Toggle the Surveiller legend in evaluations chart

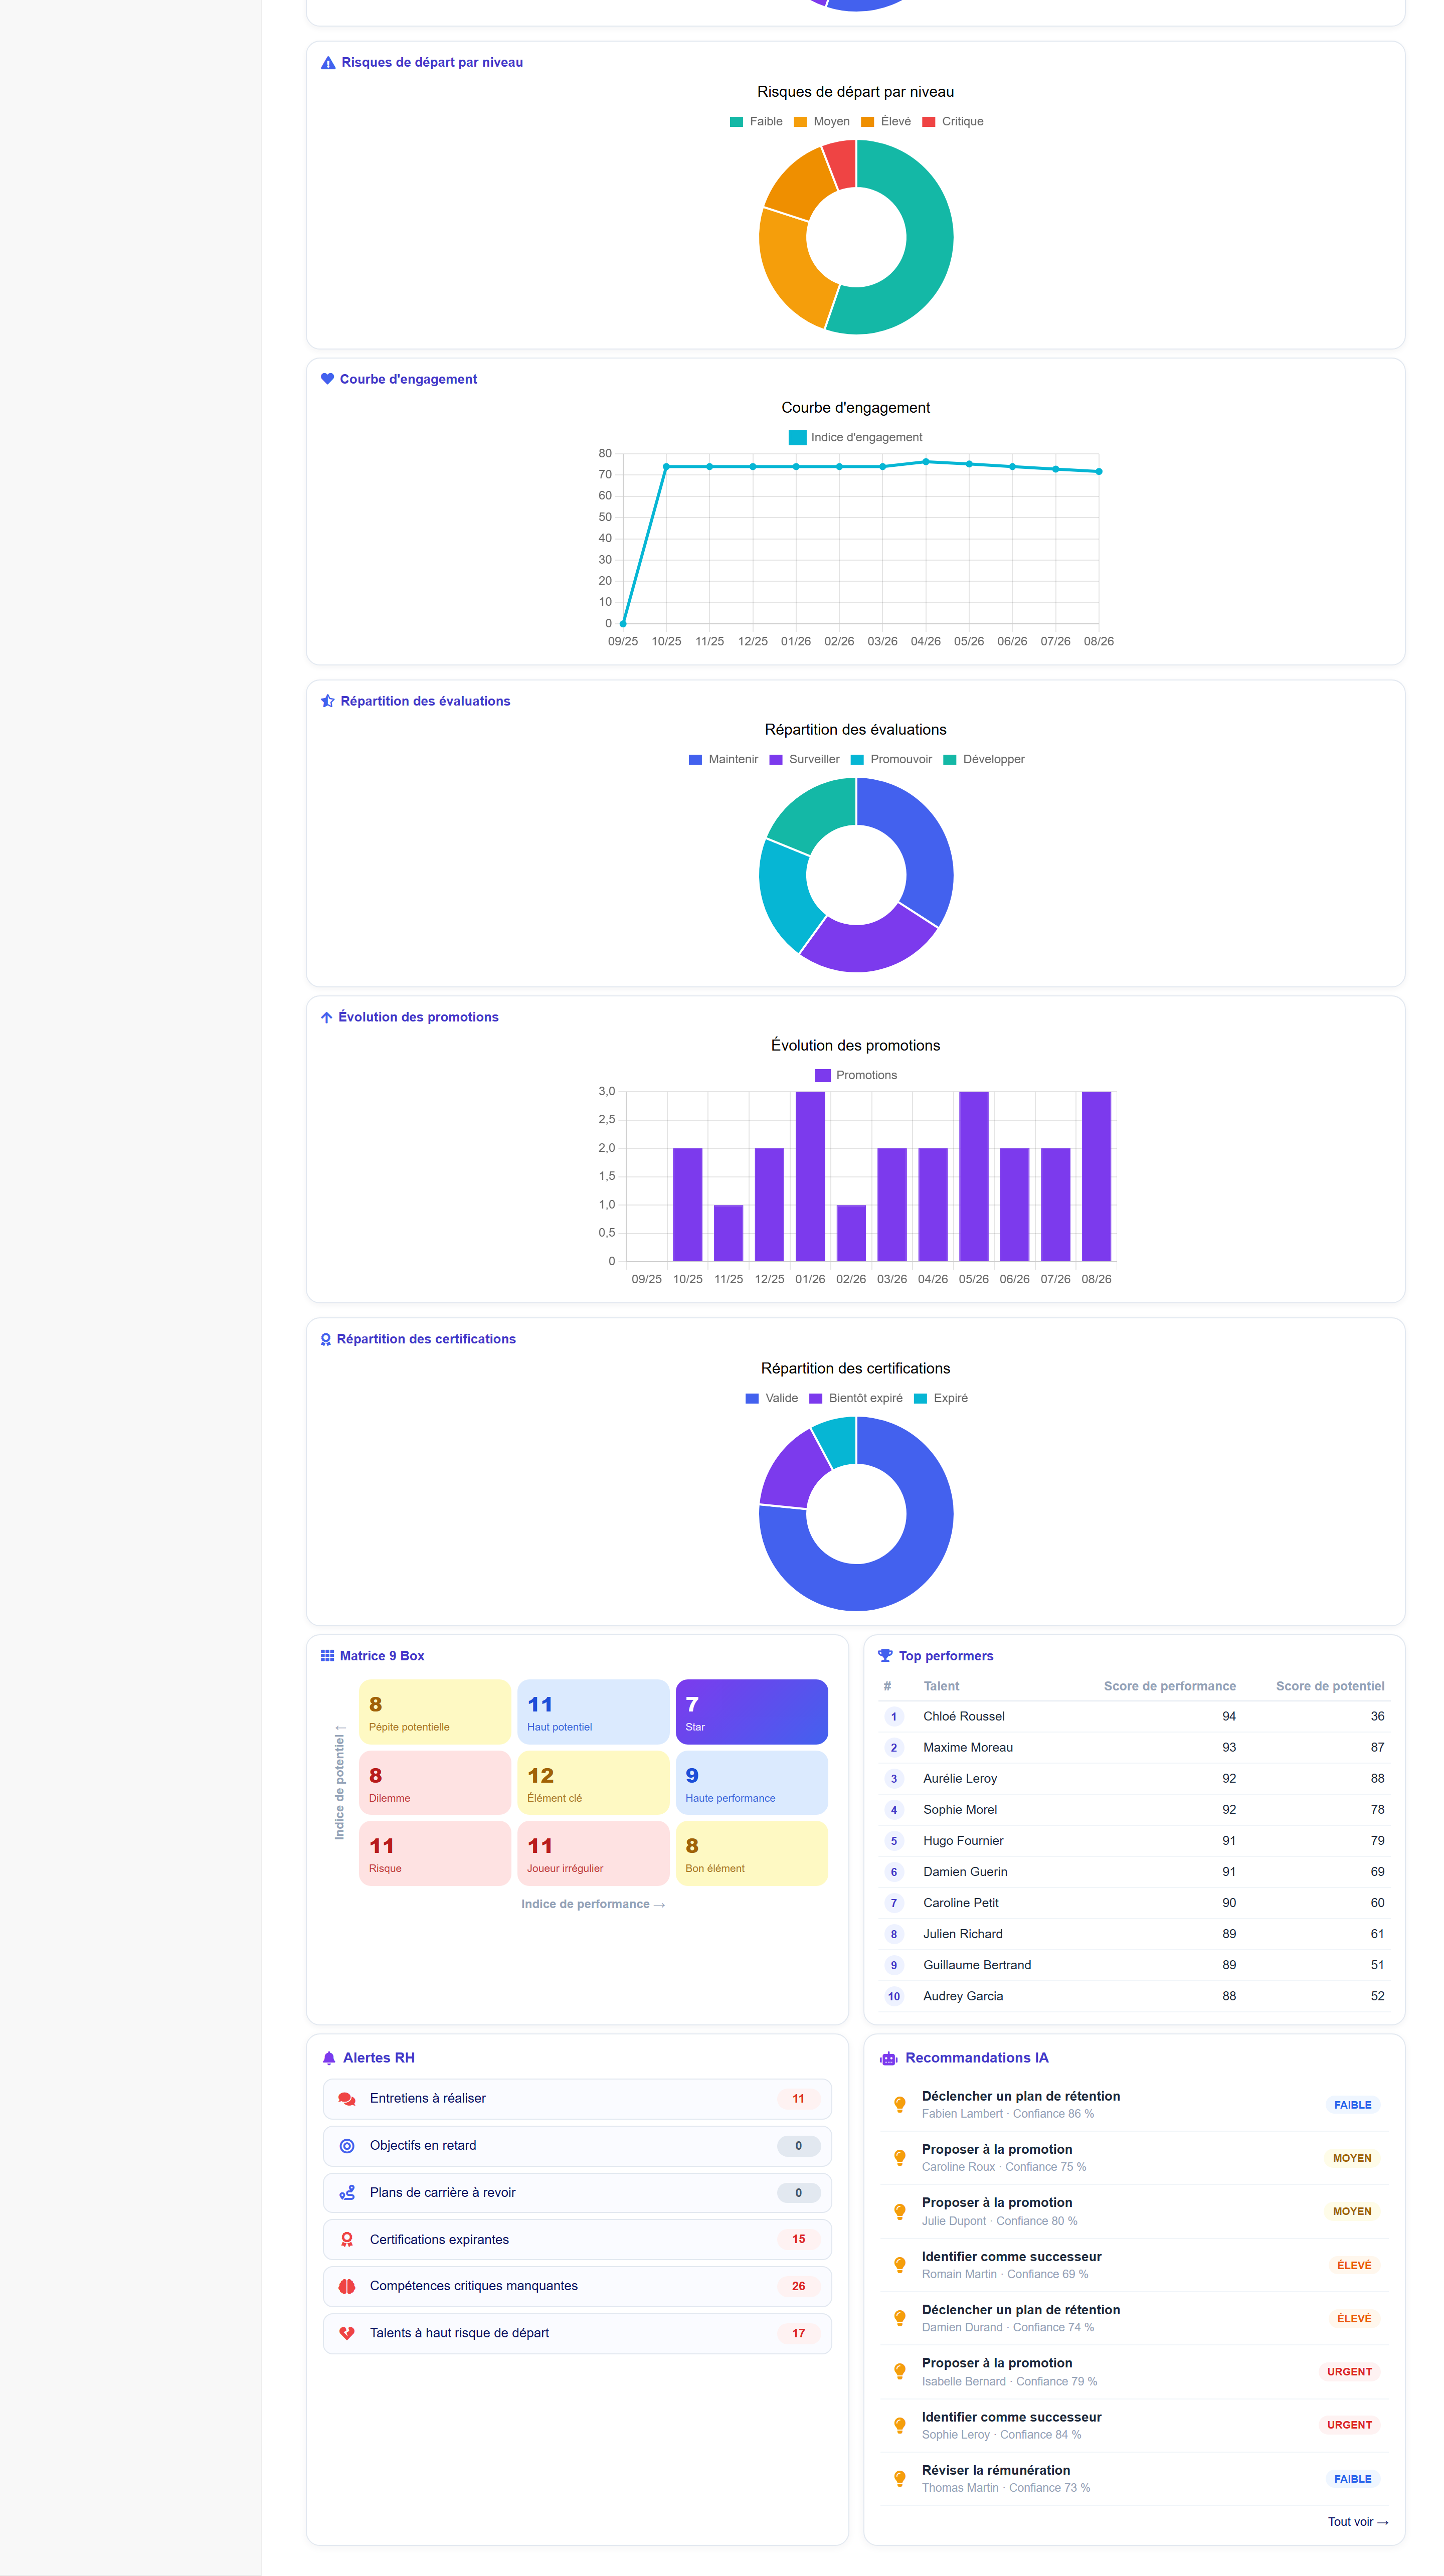point(804,760)
